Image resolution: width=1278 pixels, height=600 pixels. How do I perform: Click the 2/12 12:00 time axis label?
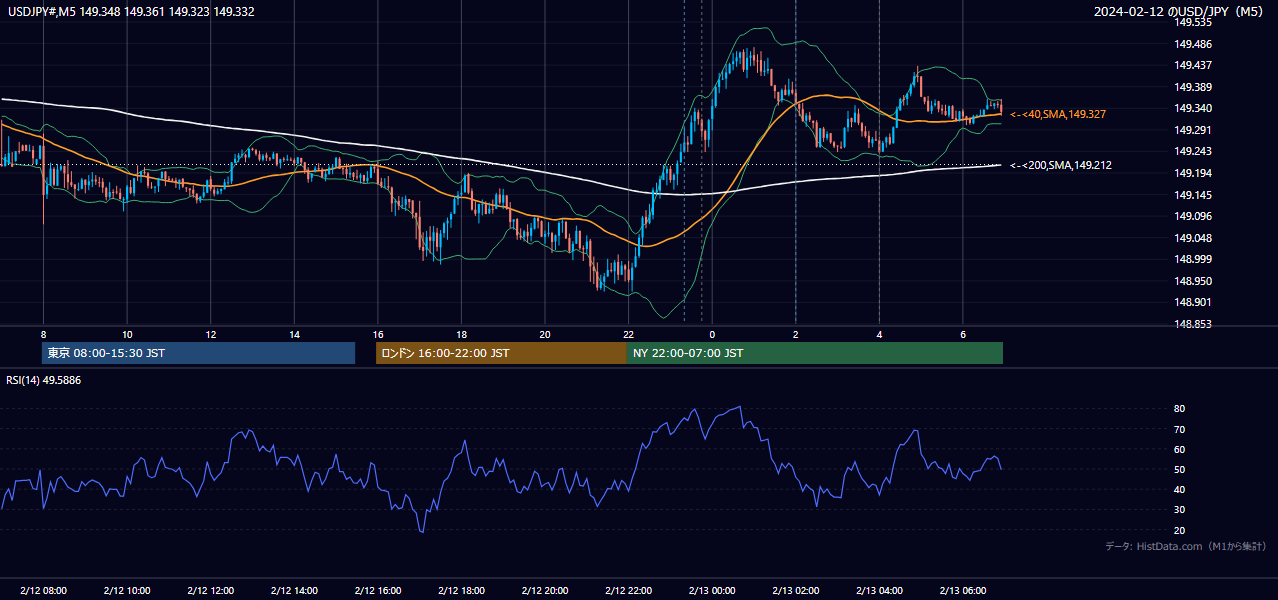point(210,591)
